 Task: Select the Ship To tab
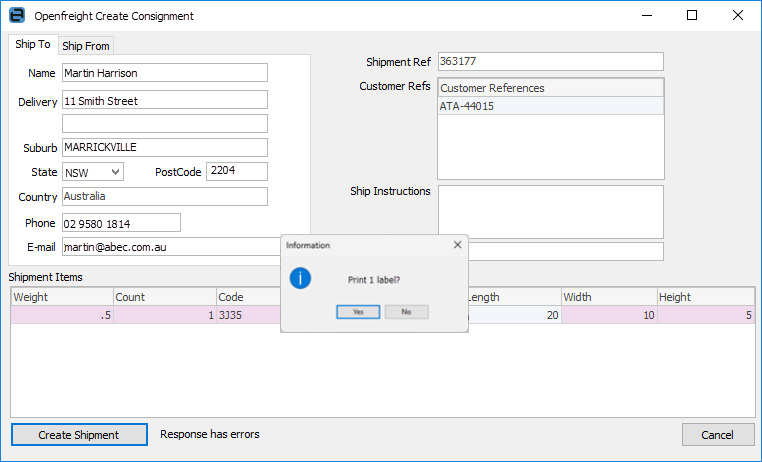33,45
